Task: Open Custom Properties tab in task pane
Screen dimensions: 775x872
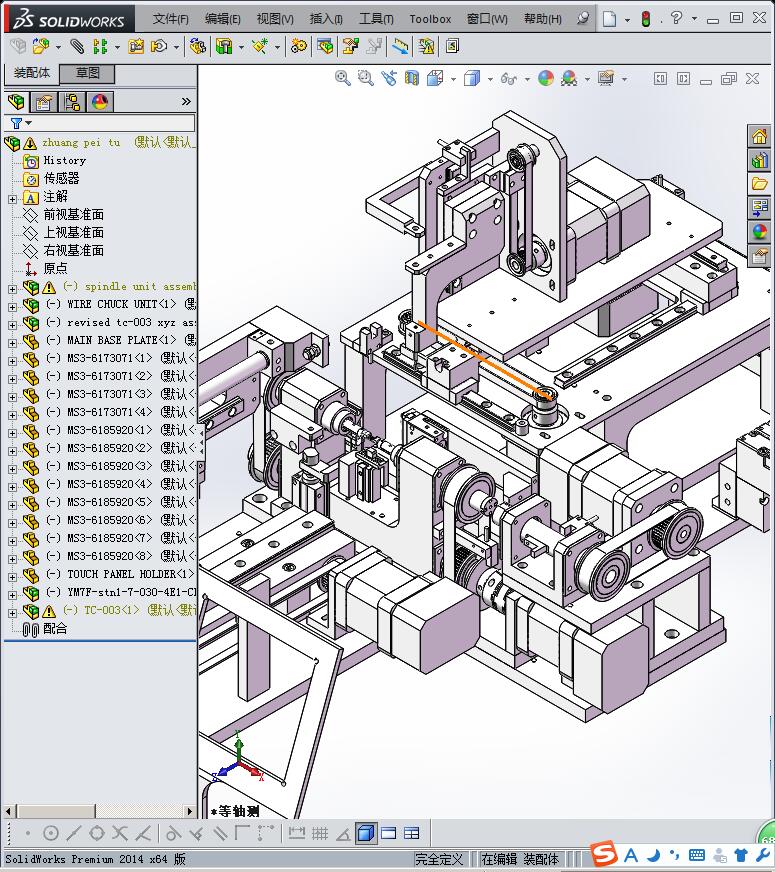Action: coord(759,256)
